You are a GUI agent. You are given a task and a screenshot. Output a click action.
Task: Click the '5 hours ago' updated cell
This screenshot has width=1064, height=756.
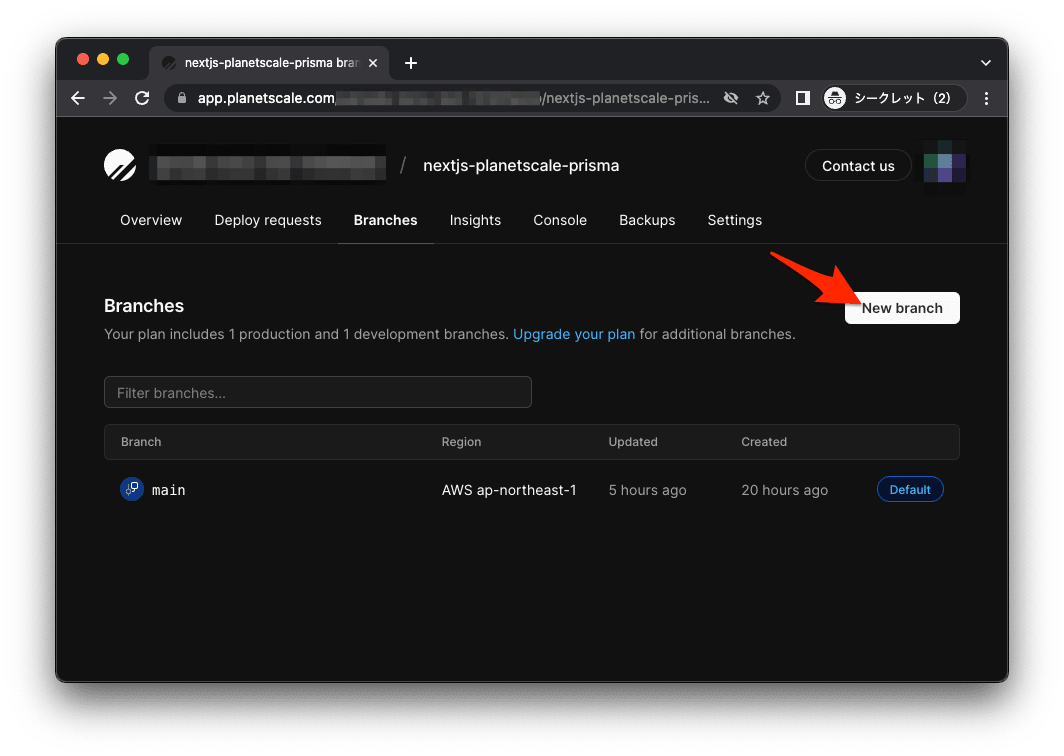(647, 490)
